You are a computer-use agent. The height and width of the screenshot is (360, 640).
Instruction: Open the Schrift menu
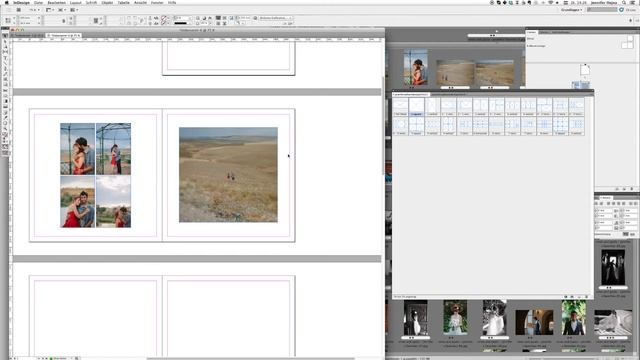pos(91,2)
